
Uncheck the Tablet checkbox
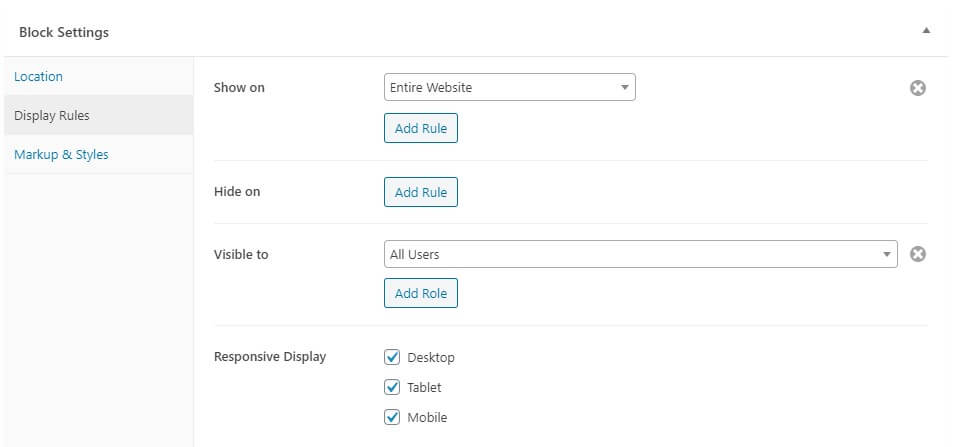coord(392,387)
